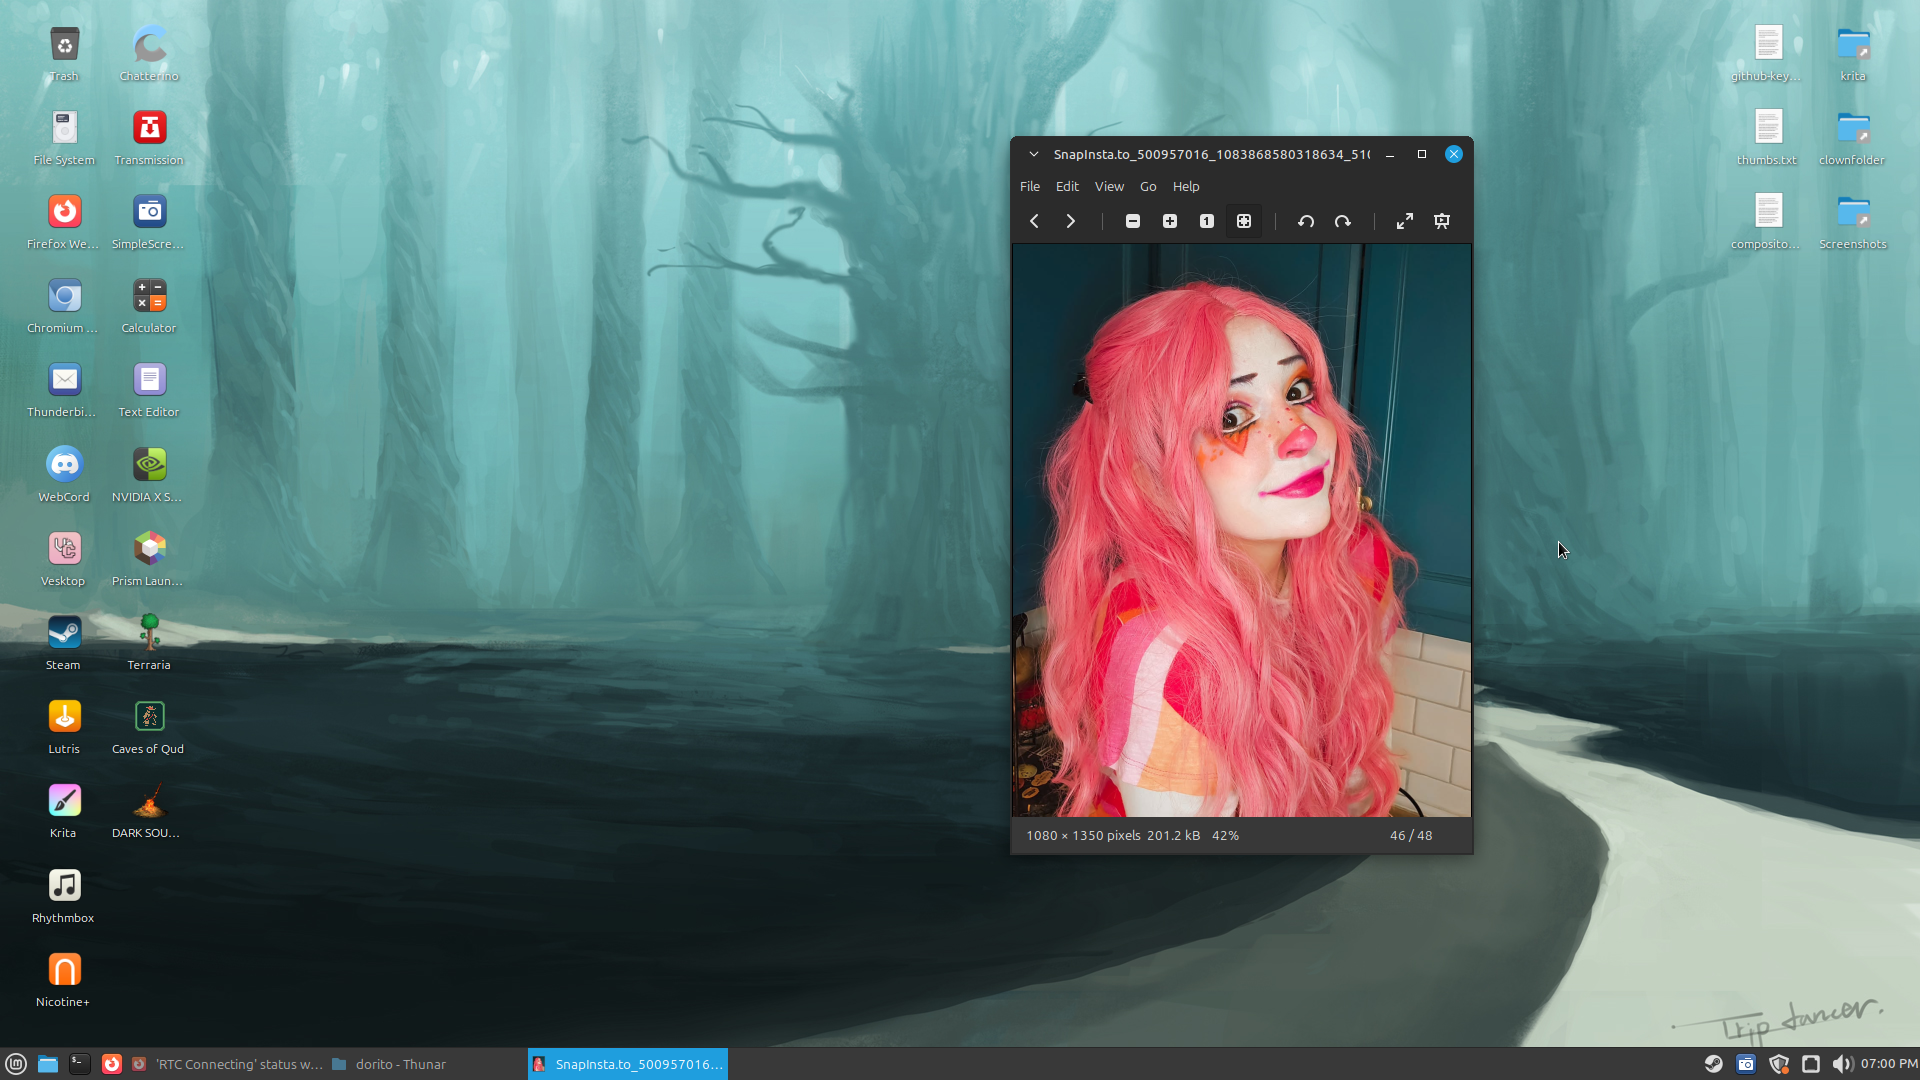The image size is (1920, 1080).
Task: Launch Thunderbird desktop icon
Action: coord(64,390)
